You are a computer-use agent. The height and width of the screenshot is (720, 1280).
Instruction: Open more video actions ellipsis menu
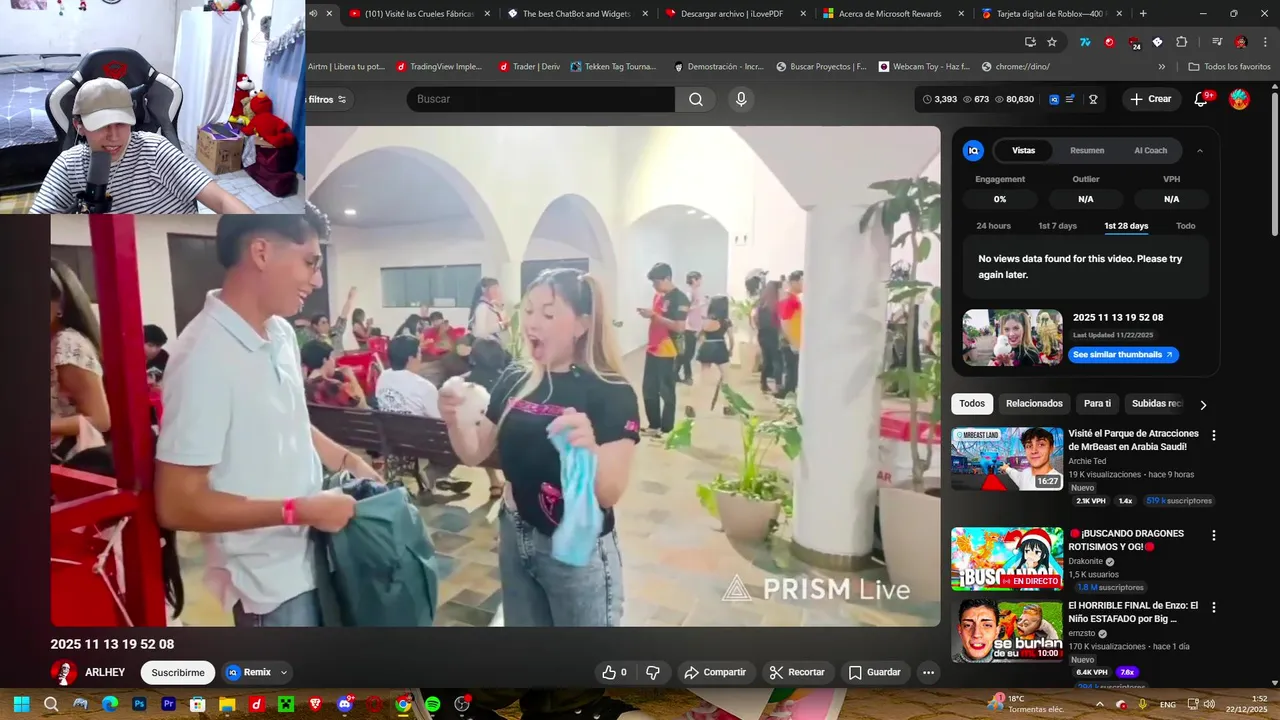click(929, 672)
